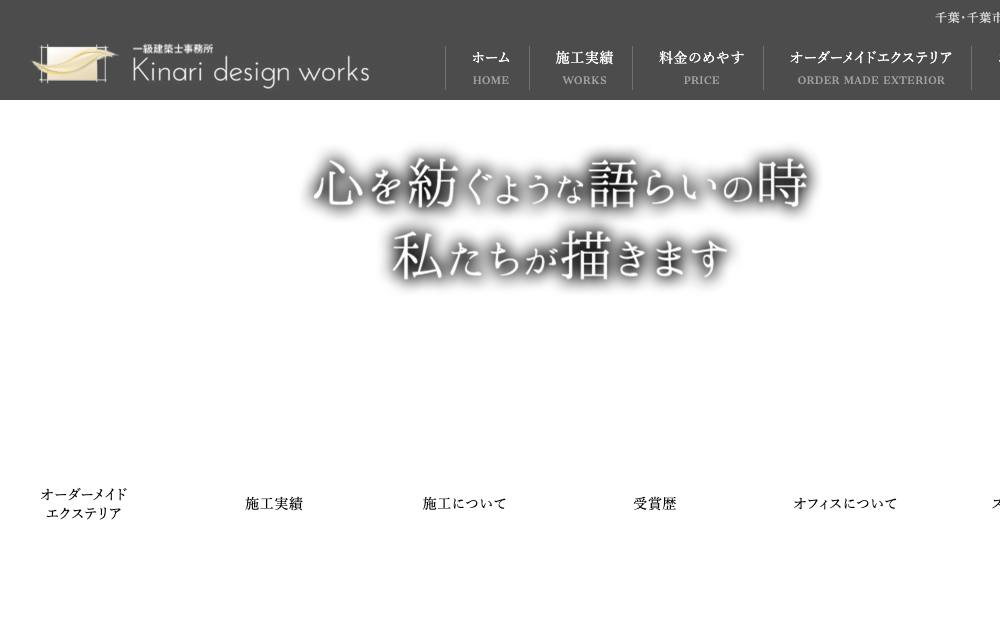Screen dimensions: 1000x620
Task: Open the Kinari design works title link
Action: pyautogui.click(x=251, y=71)
